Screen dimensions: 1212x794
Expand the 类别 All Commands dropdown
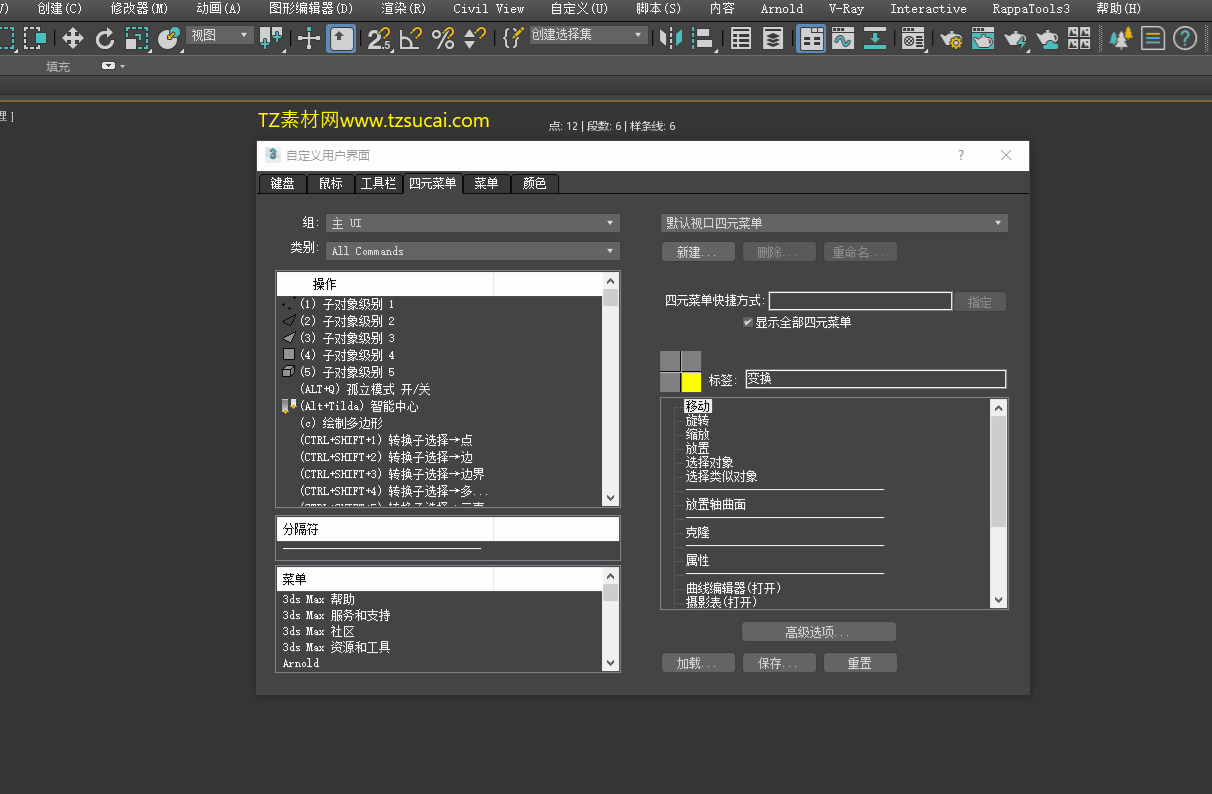[473, 251]
